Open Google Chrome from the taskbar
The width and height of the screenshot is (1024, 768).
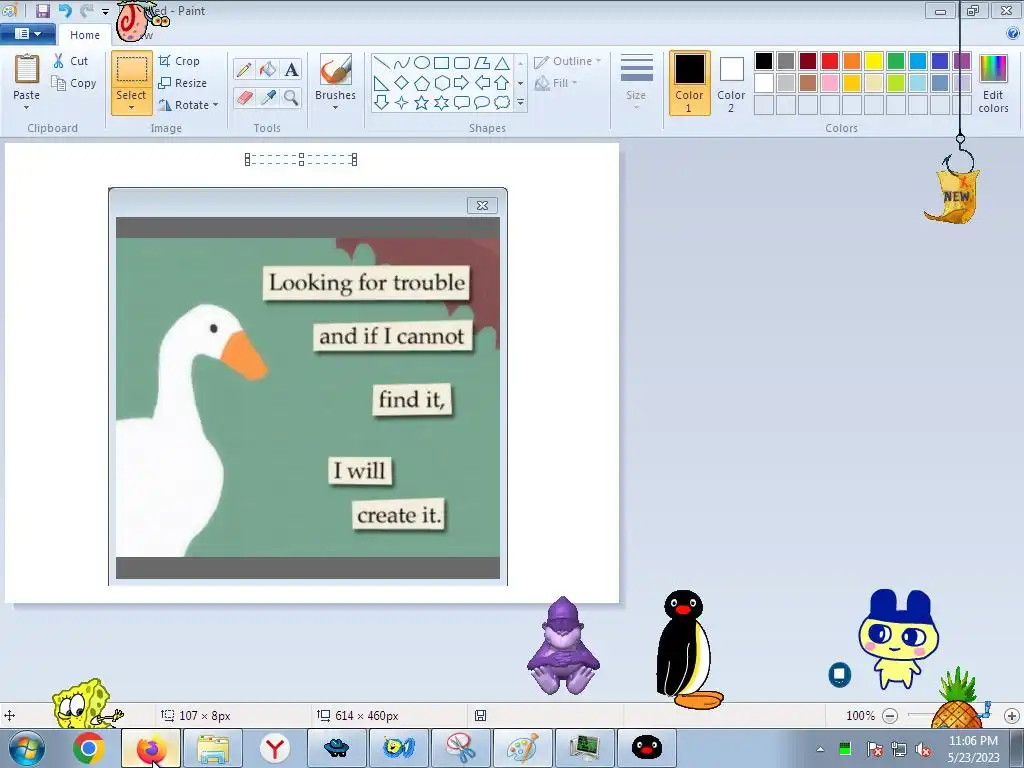coord(89,748)
